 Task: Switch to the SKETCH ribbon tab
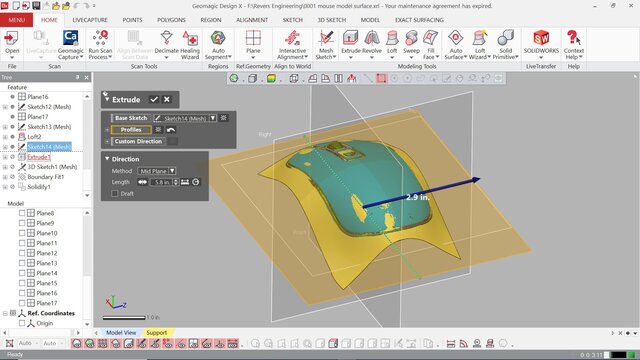[293, 20]
